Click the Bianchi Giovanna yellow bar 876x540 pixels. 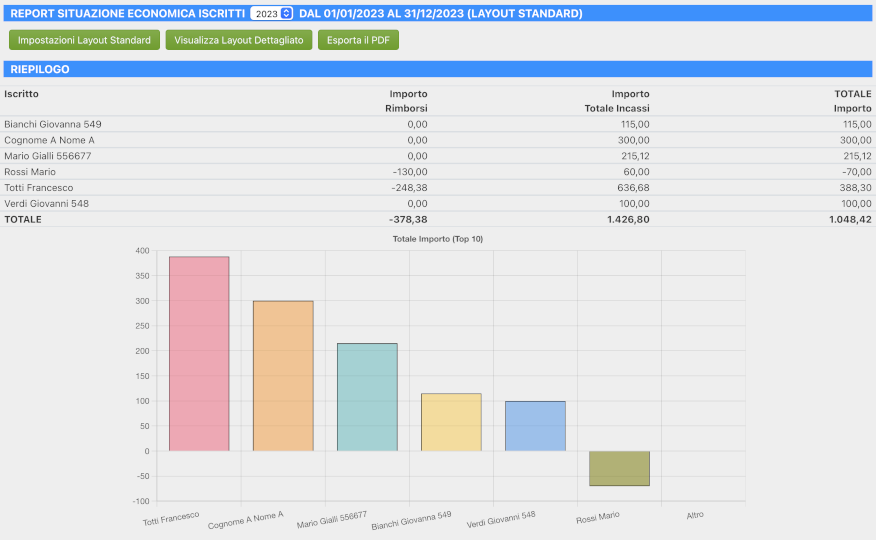click(x=451, y=422)
